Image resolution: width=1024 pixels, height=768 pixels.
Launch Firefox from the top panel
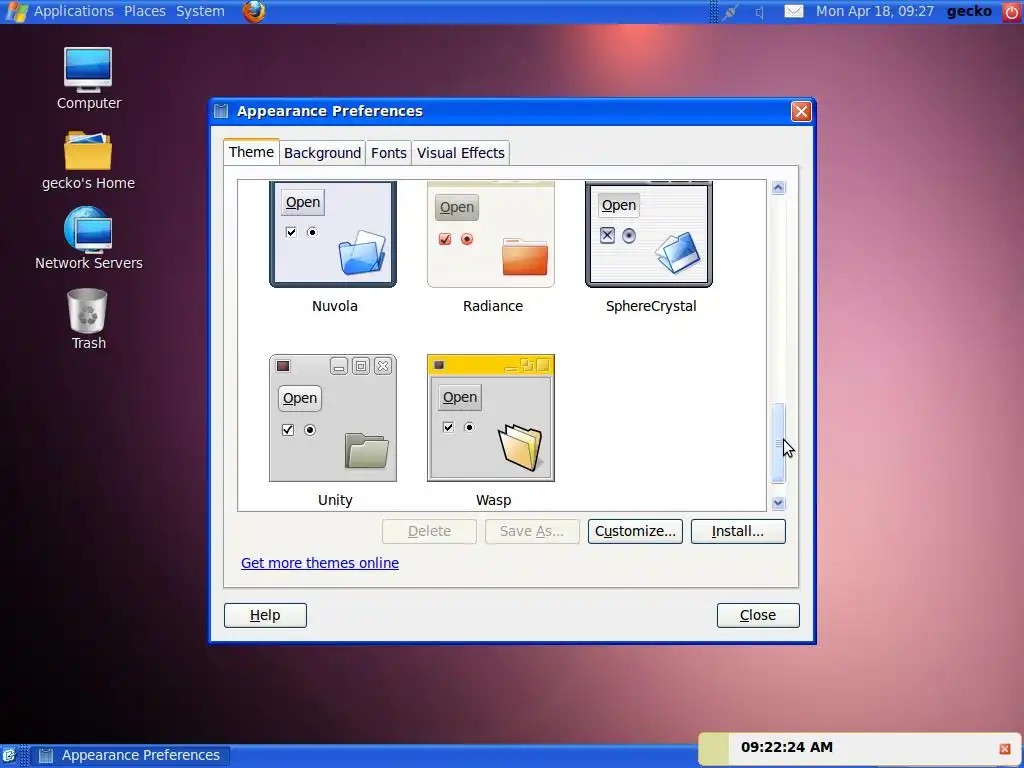pos(254,11)
